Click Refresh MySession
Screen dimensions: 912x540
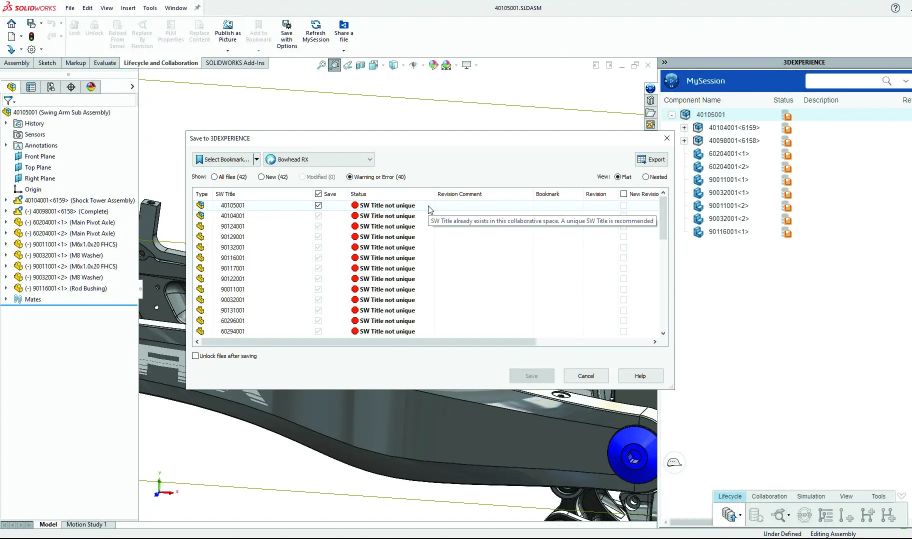coord(316,31)
